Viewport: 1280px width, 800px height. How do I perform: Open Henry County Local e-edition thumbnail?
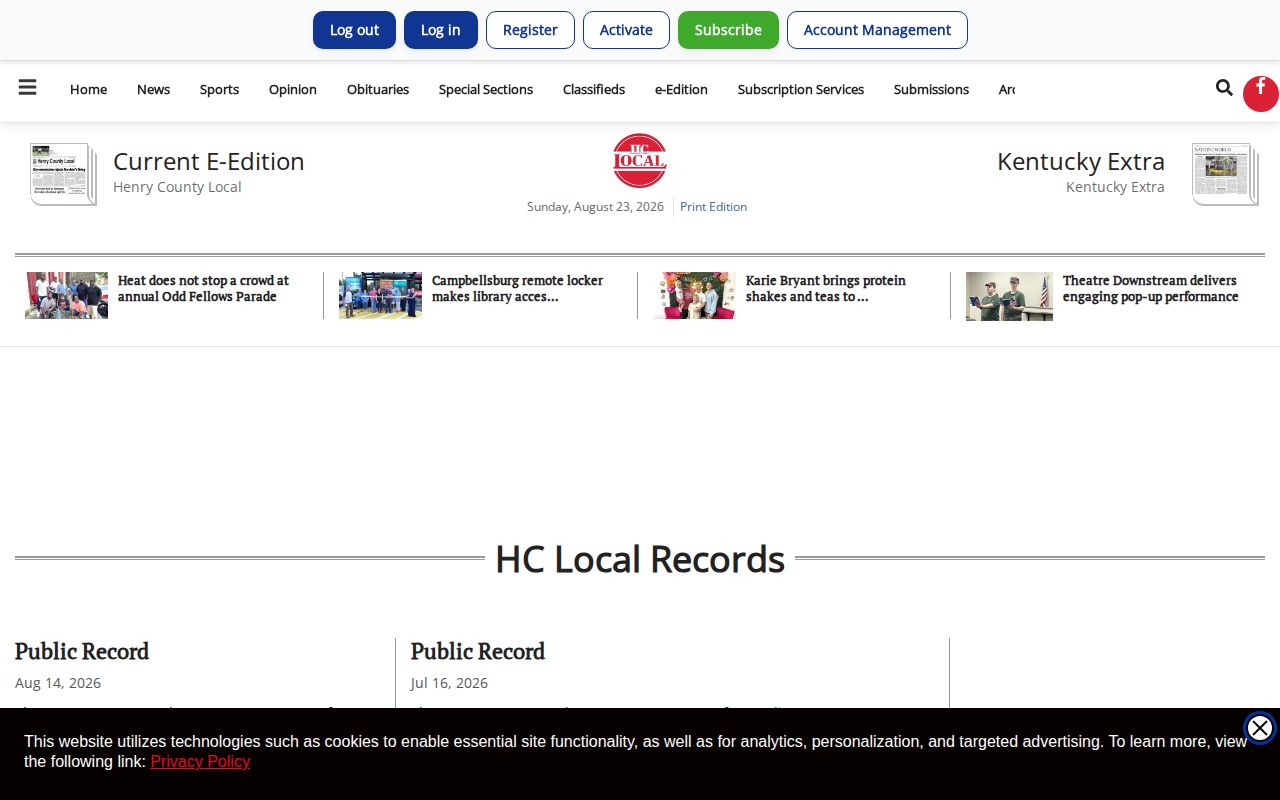click(x=63, y=174)
